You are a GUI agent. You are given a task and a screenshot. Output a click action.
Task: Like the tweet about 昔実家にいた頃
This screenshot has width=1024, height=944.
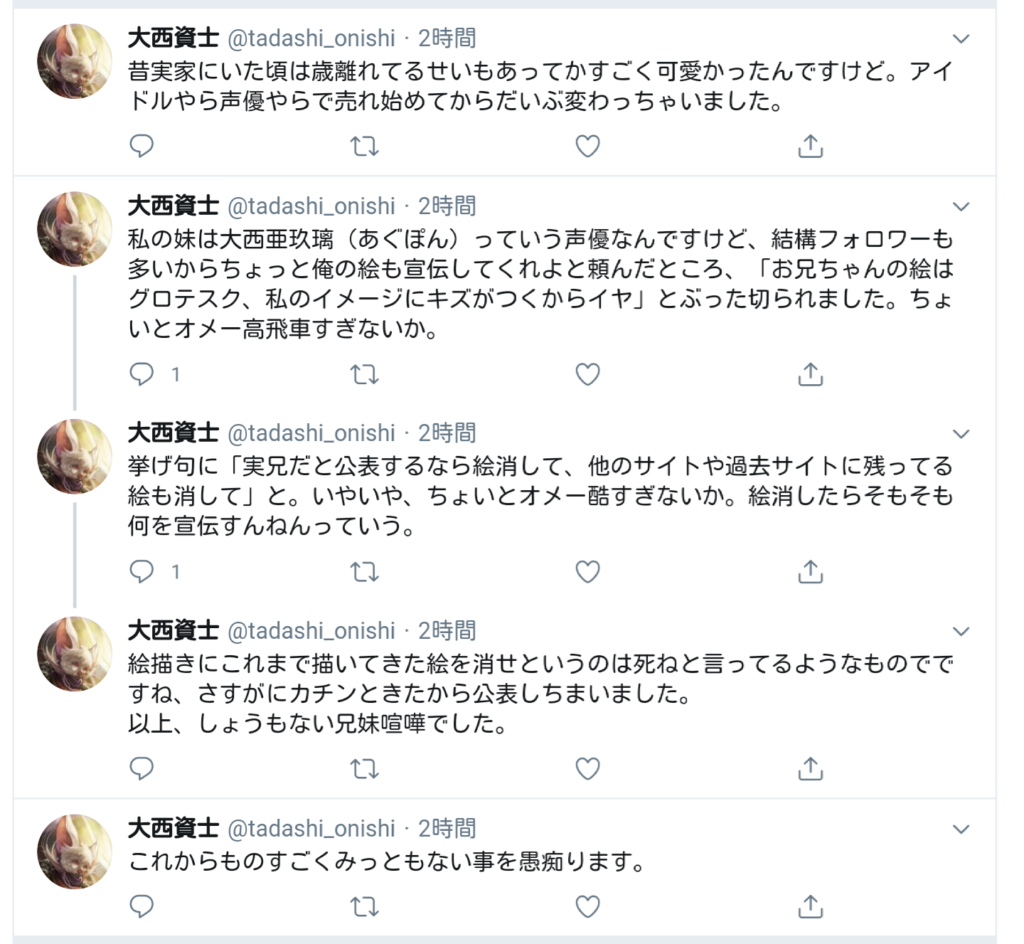588,147
